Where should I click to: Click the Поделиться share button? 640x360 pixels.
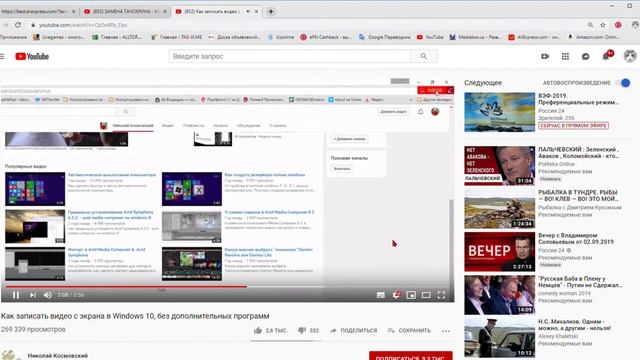tap(353, 331)
